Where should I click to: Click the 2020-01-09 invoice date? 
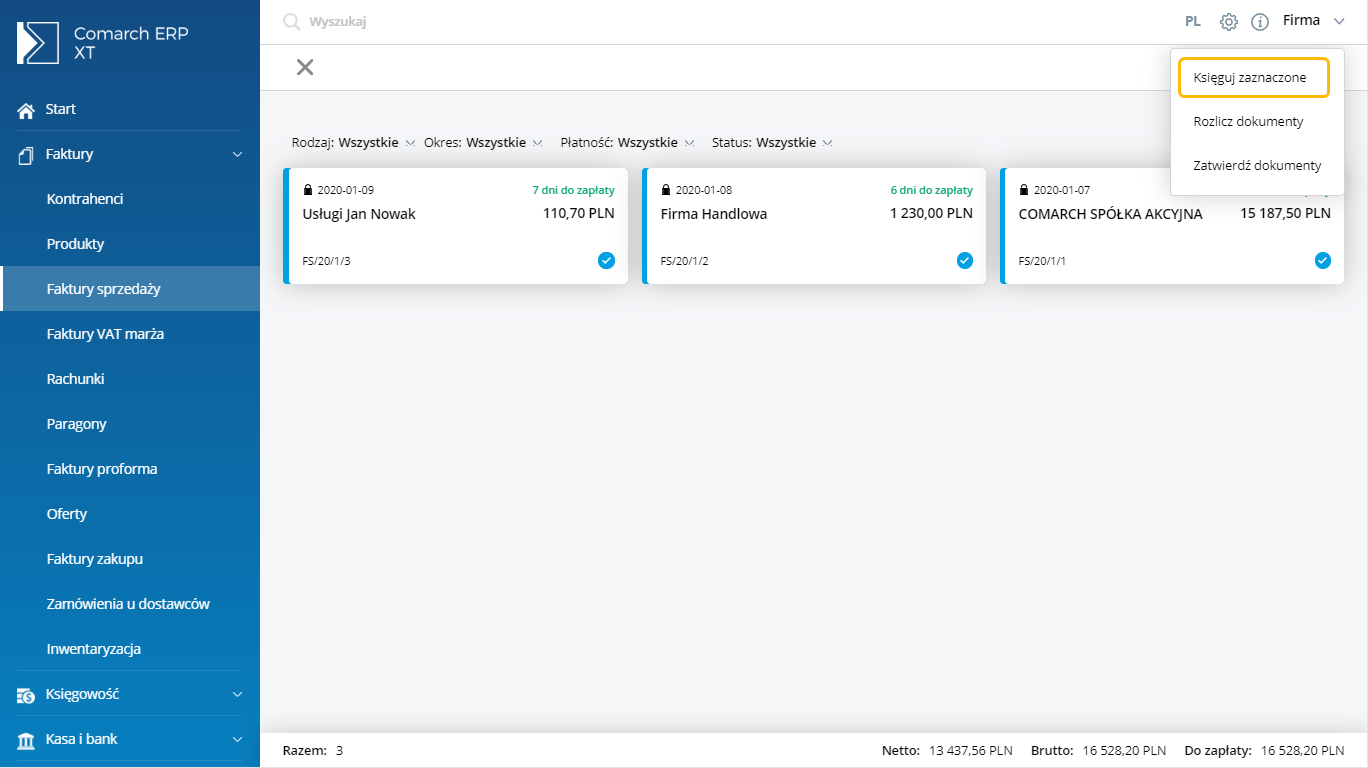click(x=346, y=190)
